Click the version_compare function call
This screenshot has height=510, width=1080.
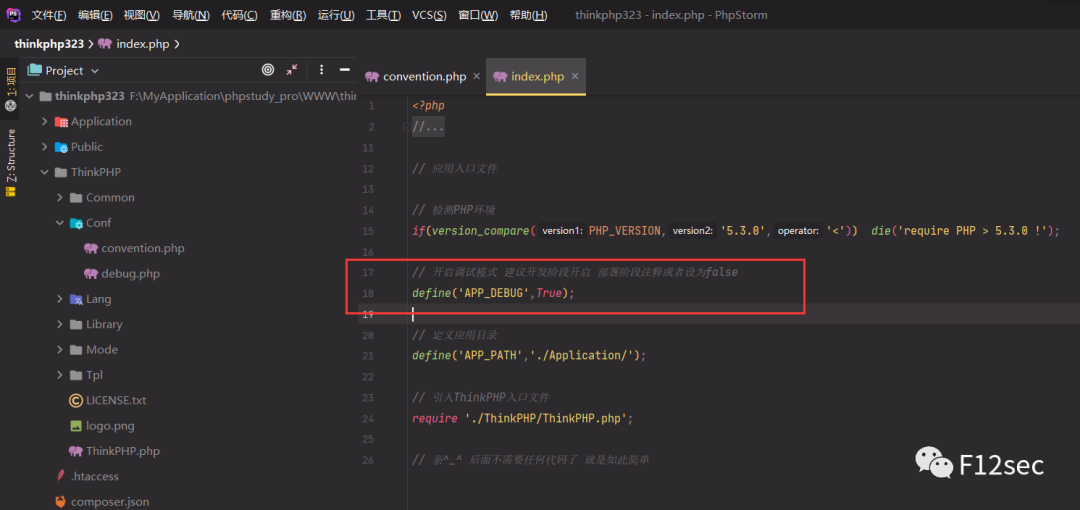(x=481, y=231)
